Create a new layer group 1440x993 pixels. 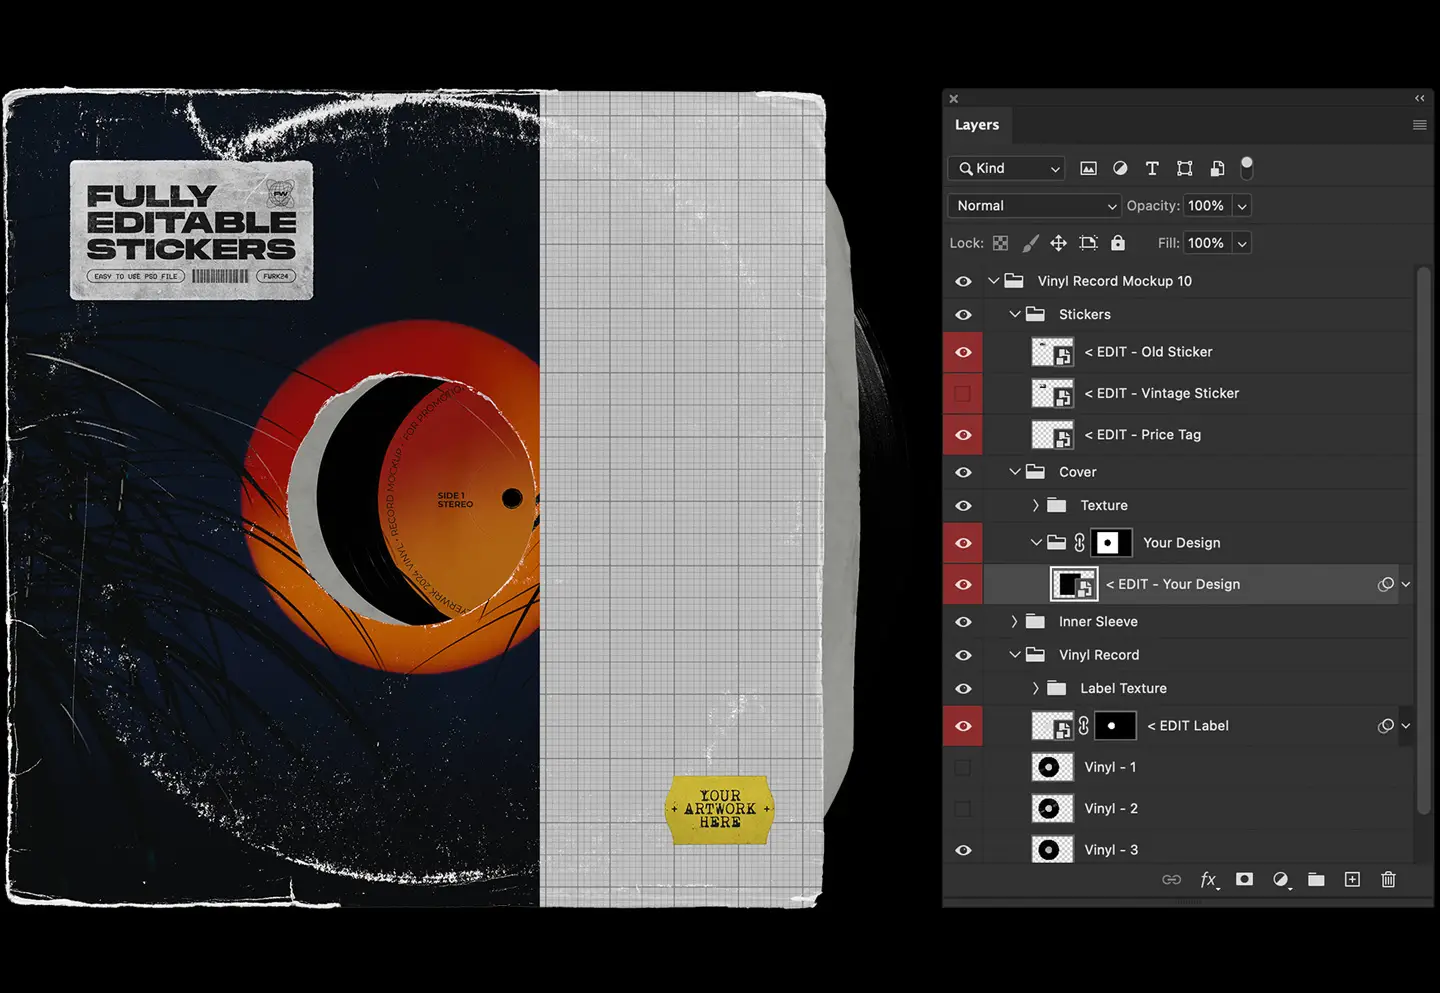coord(1316,880)
